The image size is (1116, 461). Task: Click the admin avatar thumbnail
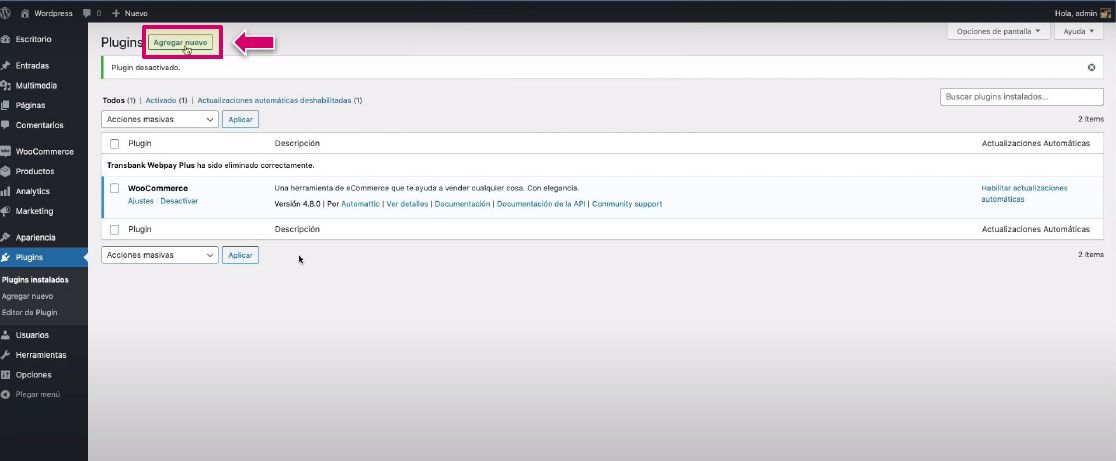pos(1105,13)
